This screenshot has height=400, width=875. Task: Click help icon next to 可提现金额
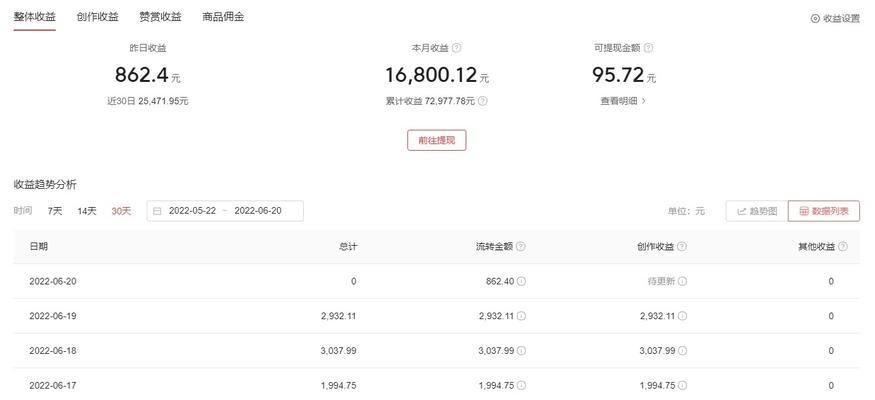coord(648,48)
